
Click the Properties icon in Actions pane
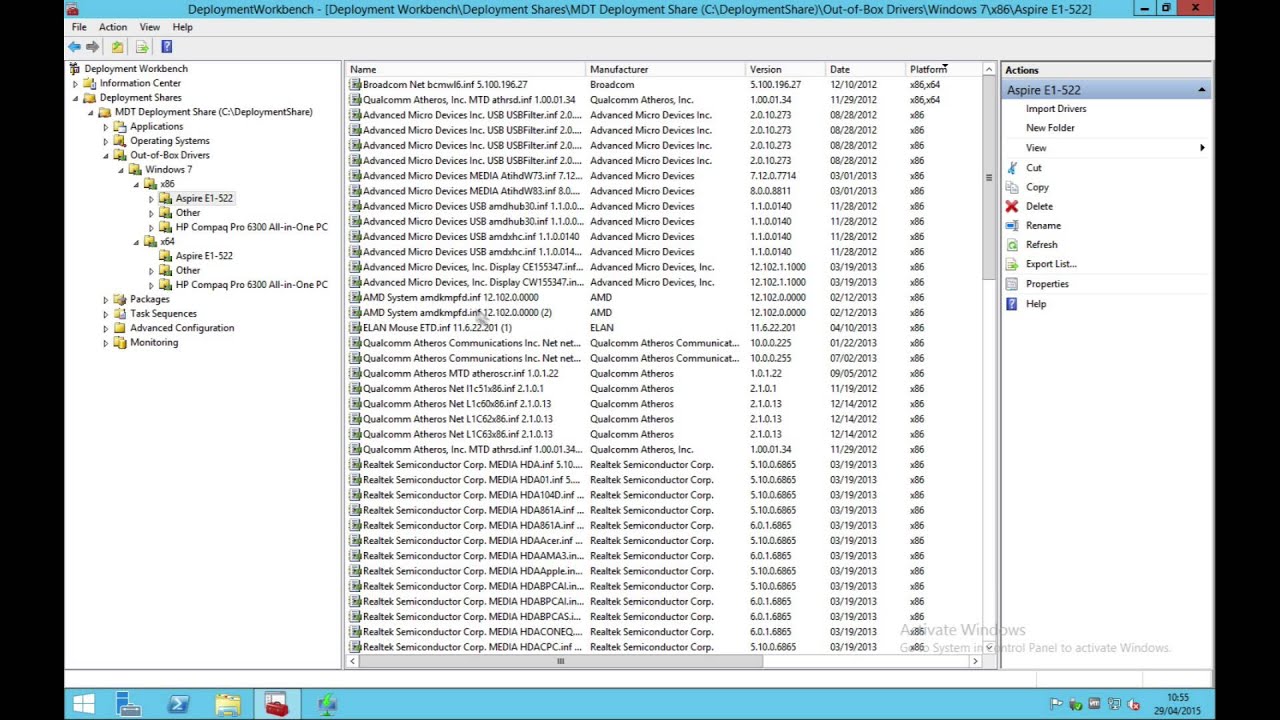click(x=1012, y=284)
